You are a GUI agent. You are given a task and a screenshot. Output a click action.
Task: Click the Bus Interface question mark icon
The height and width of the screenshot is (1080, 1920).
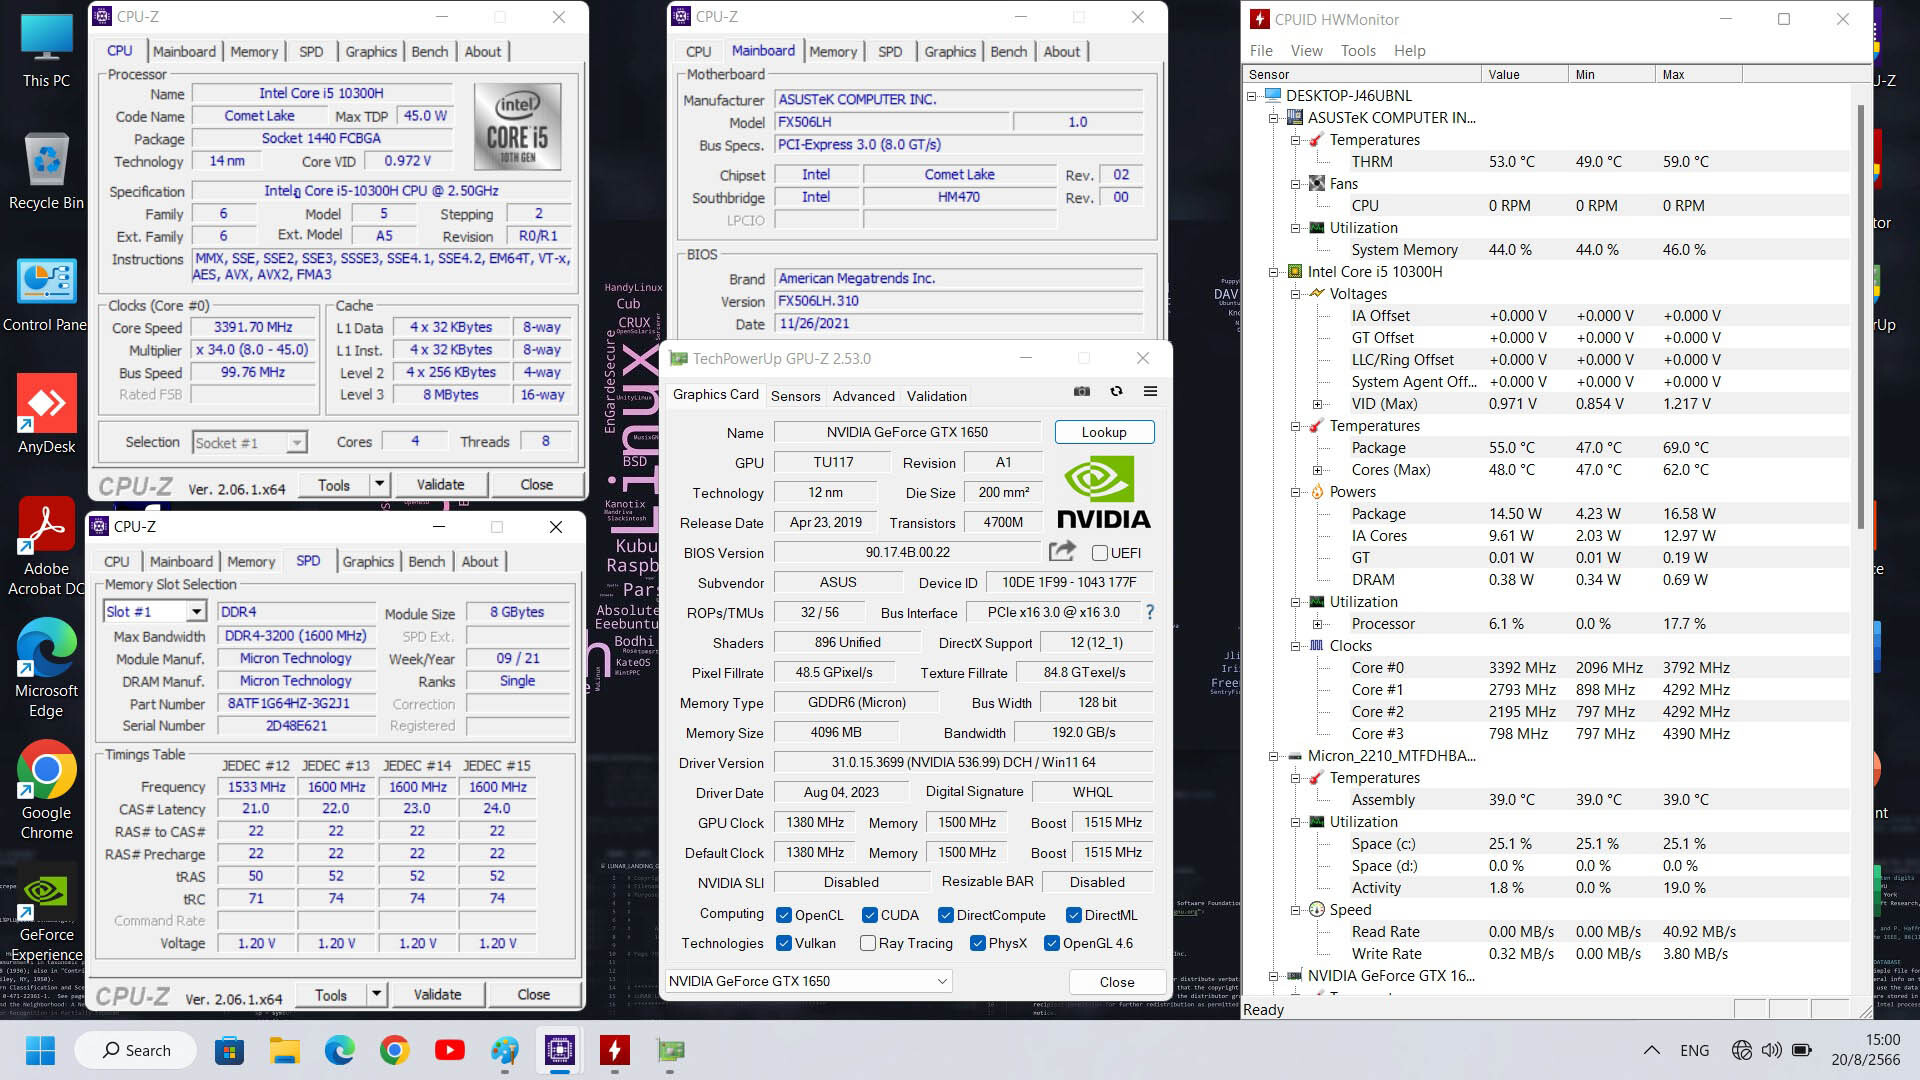coord(1149,612)
